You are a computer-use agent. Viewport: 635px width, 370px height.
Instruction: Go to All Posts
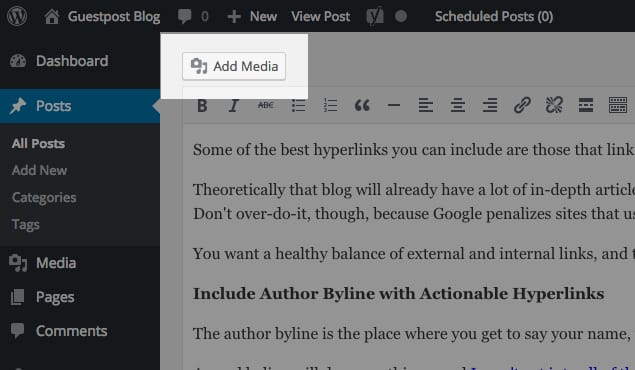click(38, 144)
